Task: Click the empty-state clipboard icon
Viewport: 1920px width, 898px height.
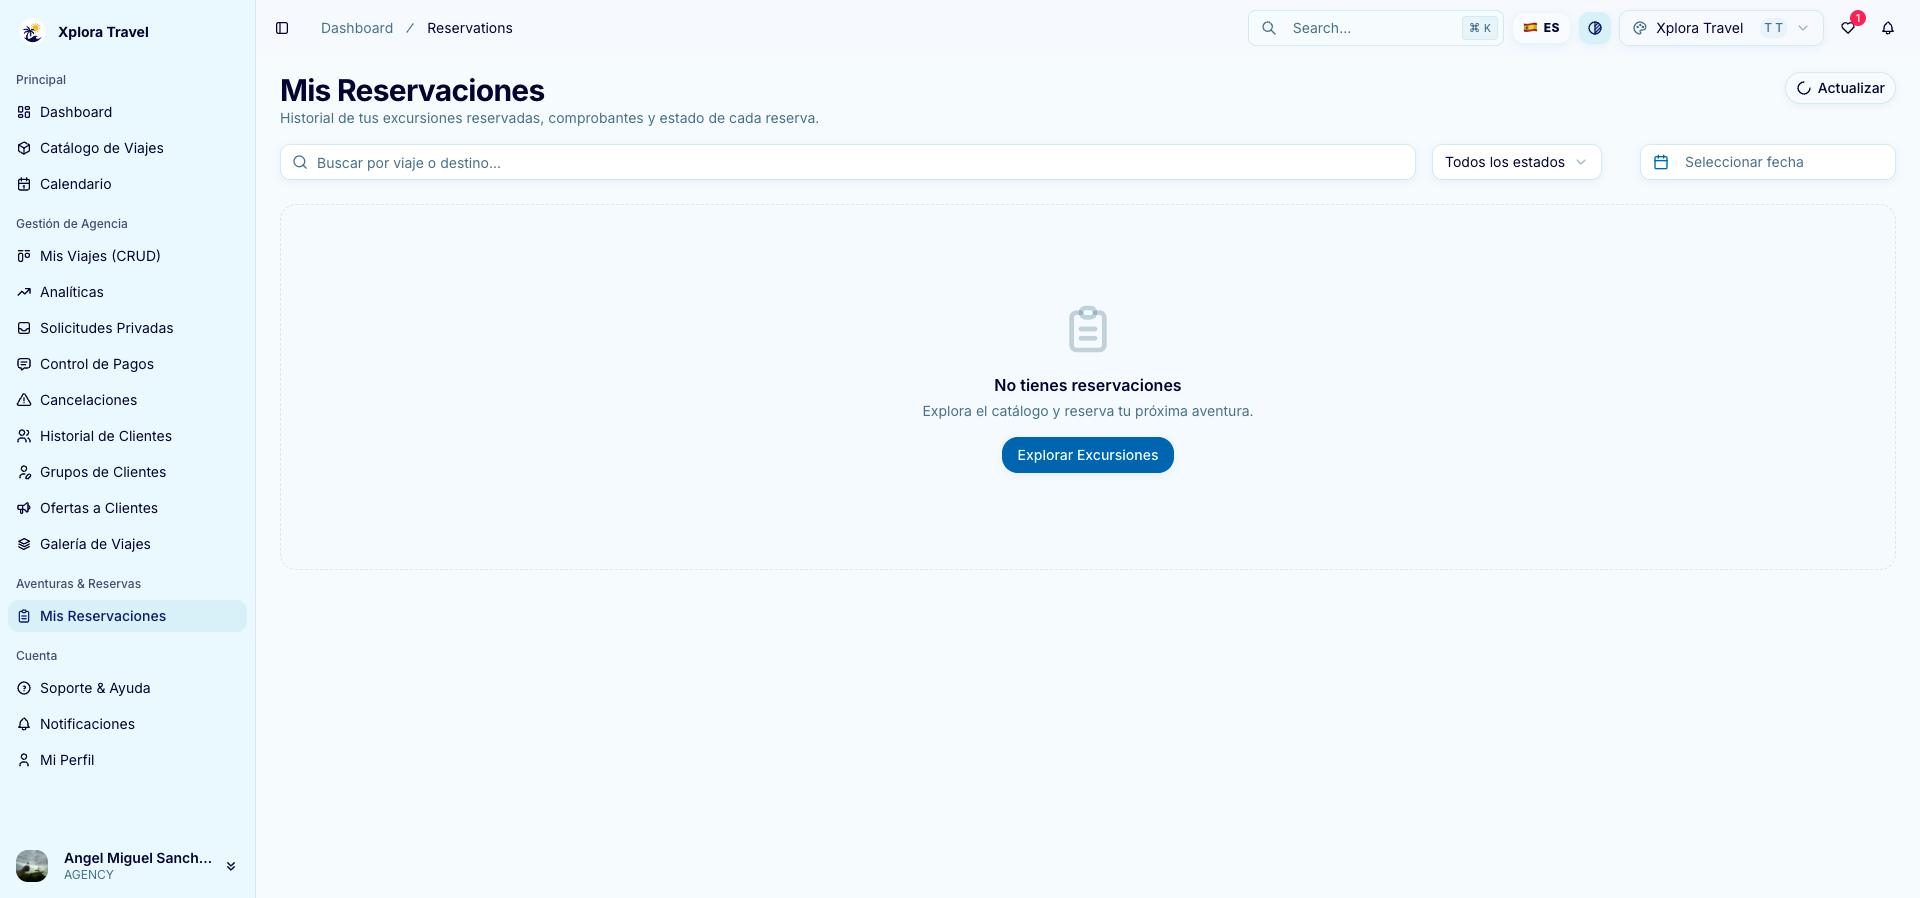Action: 1088,329
